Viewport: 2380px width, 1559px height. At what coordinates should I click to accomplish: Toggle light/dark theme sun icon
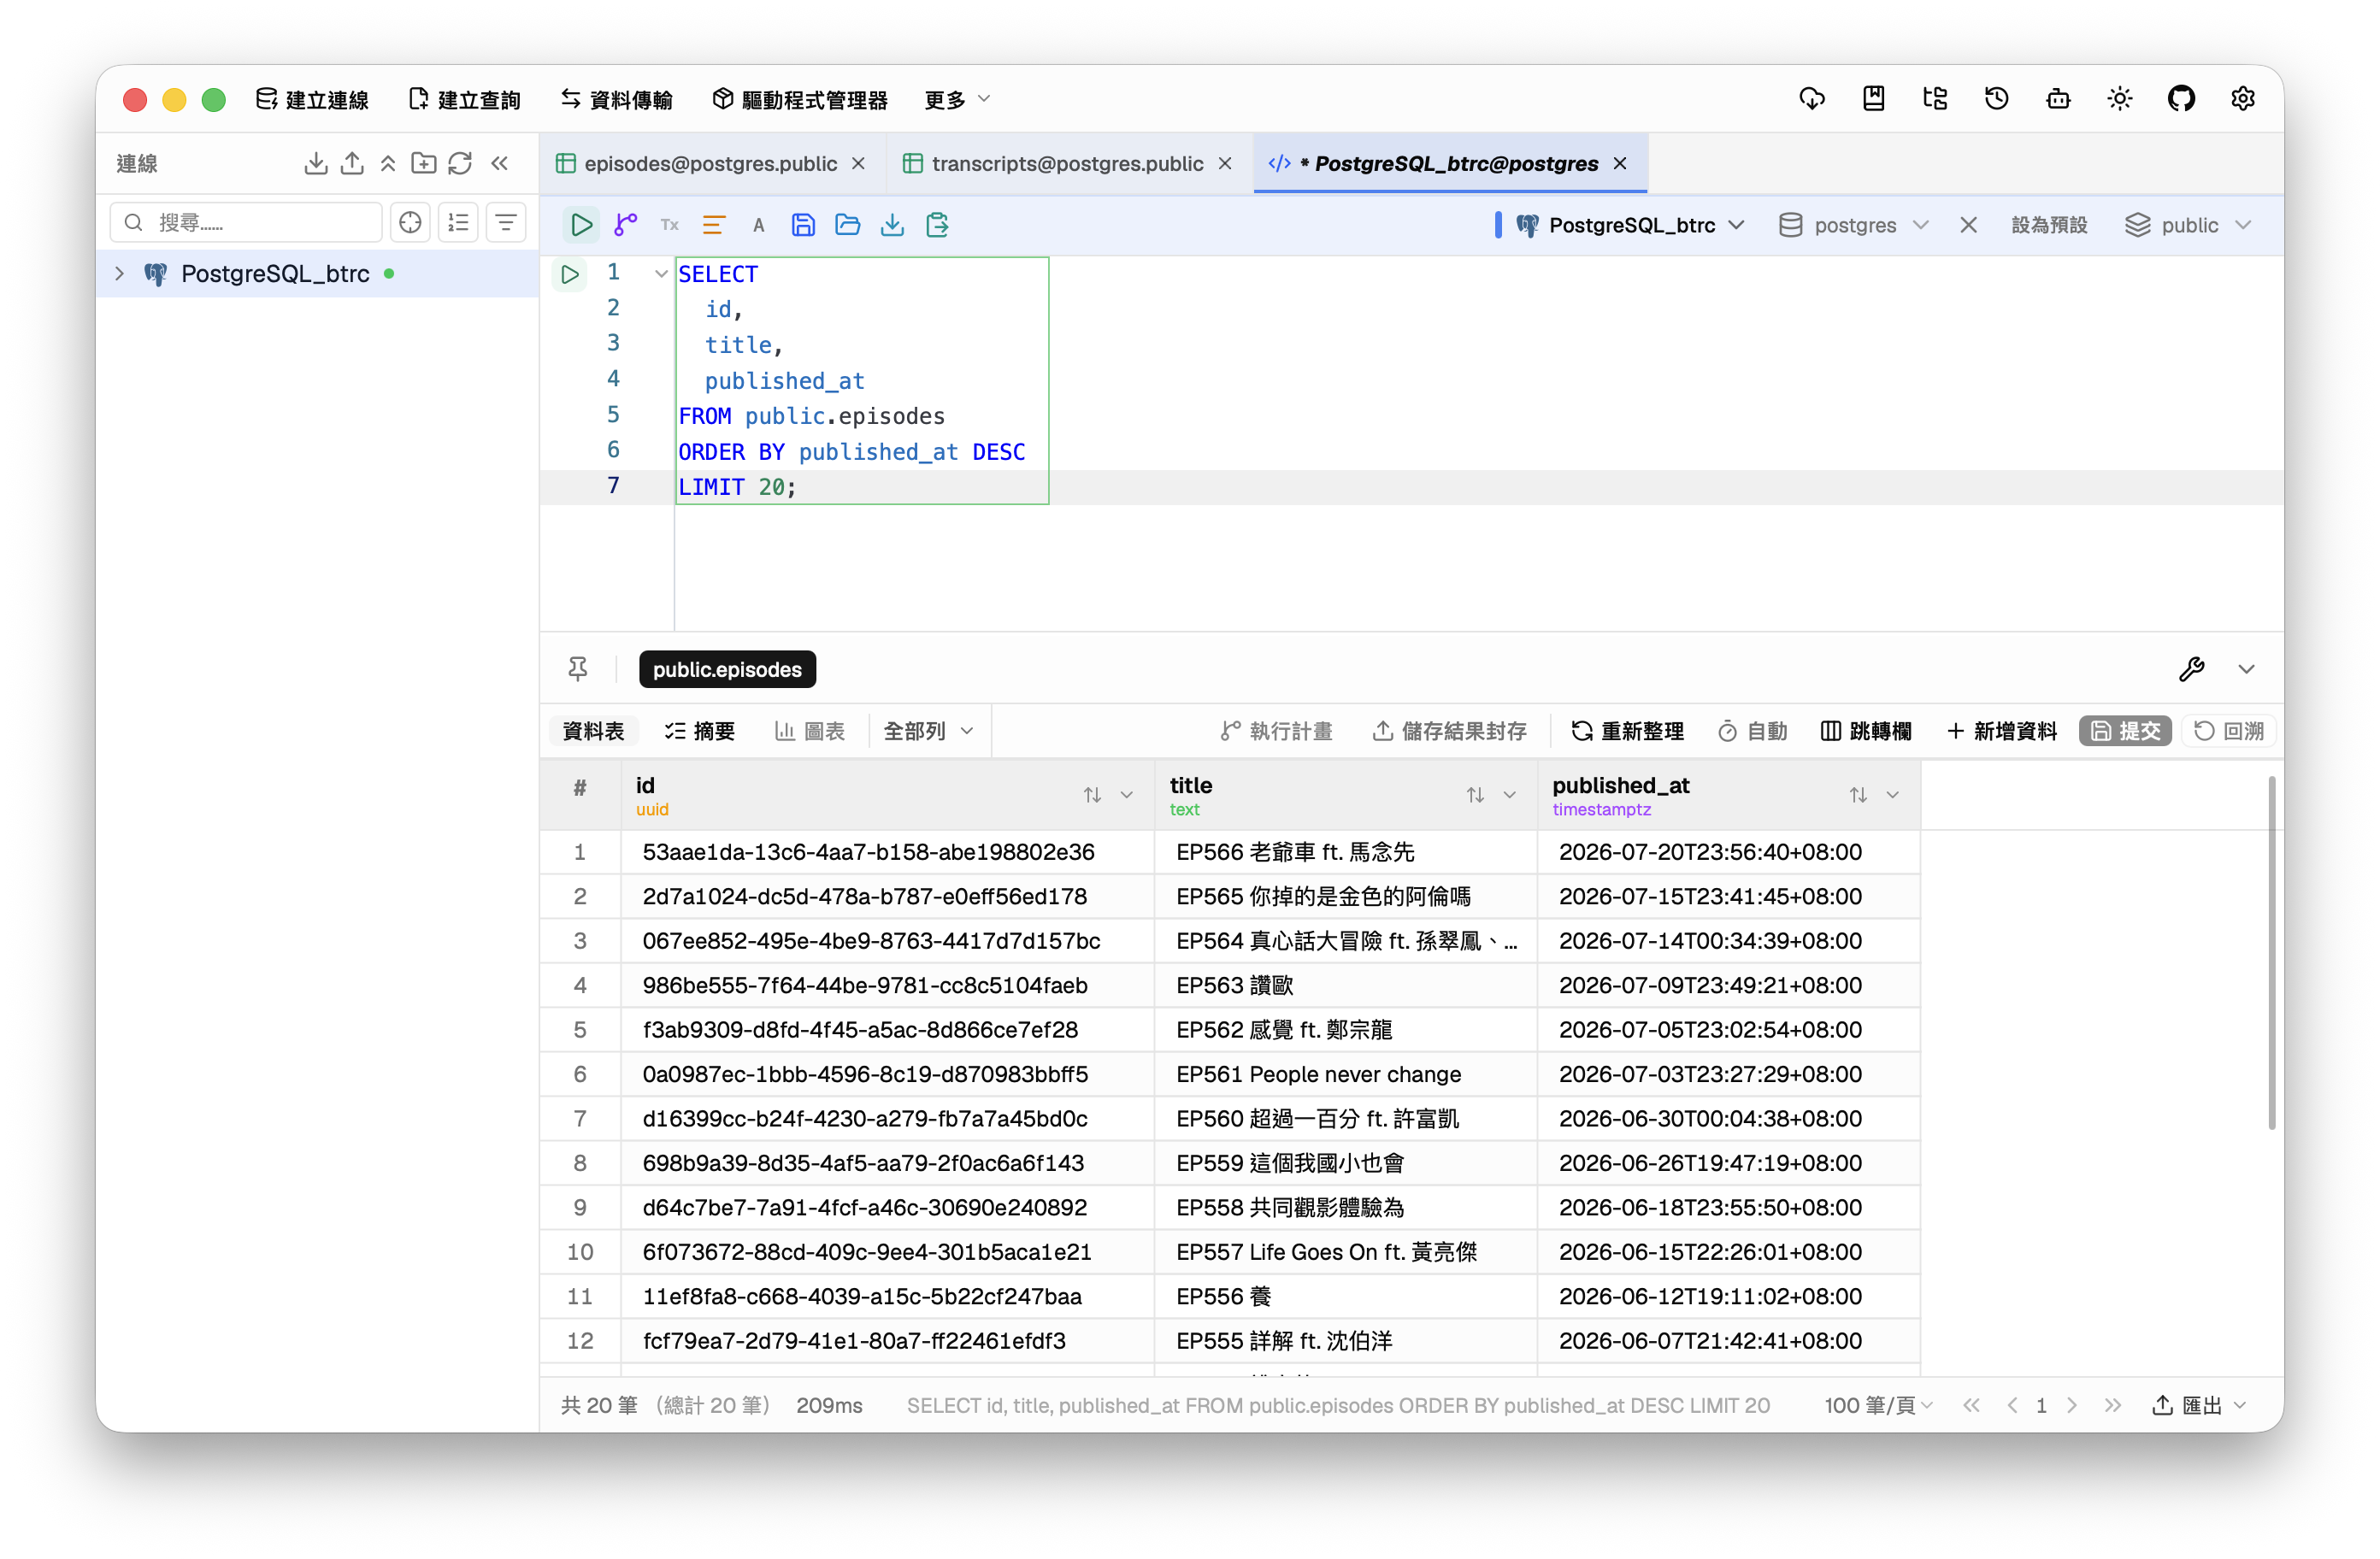pos(2120,99)
